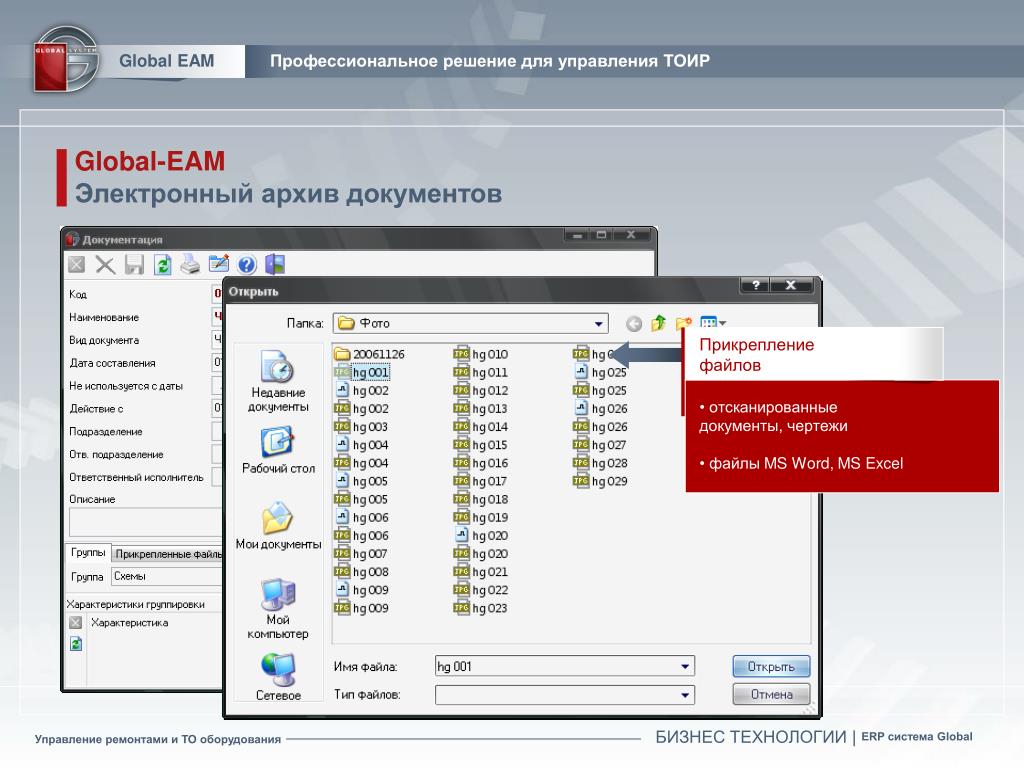Click the green refresh icon in Документация toolbar
1024x768 pixels.
[162, 264]
